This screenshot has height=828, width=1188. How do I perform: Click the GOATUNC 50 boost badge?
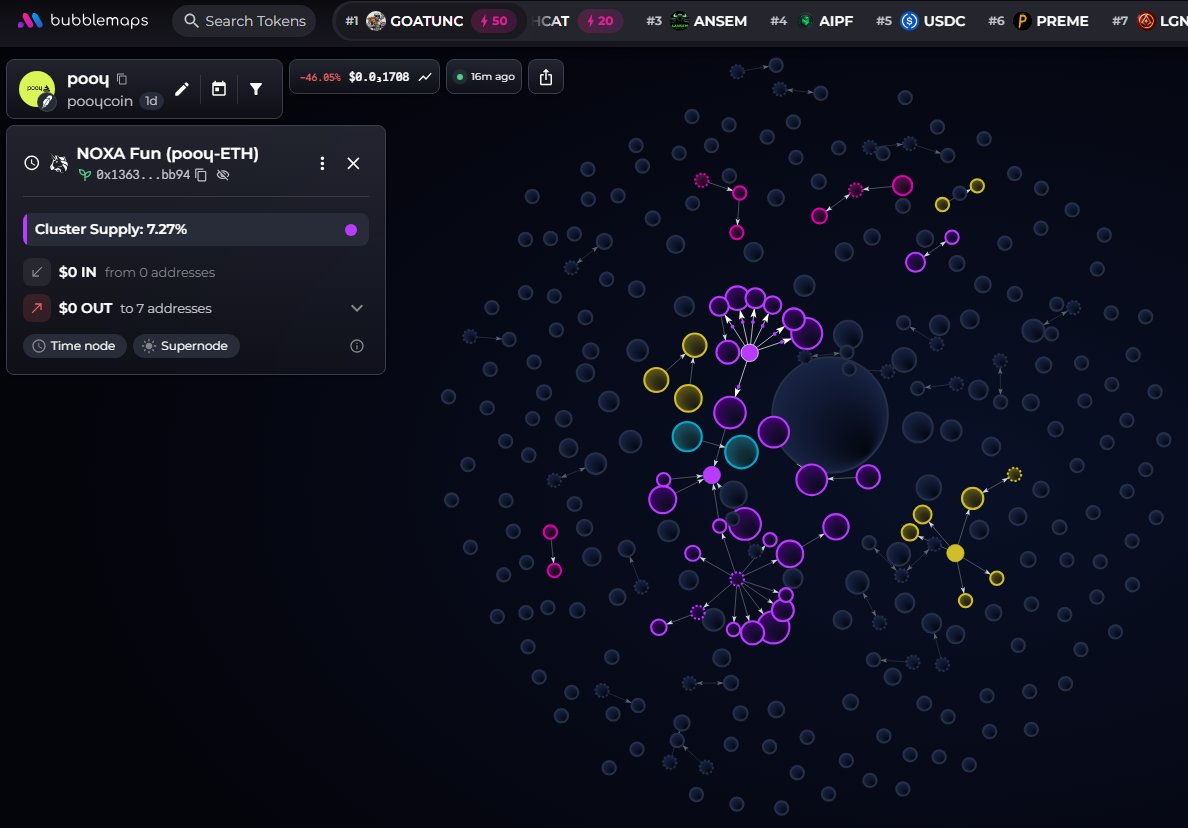(x=494, y=20)
